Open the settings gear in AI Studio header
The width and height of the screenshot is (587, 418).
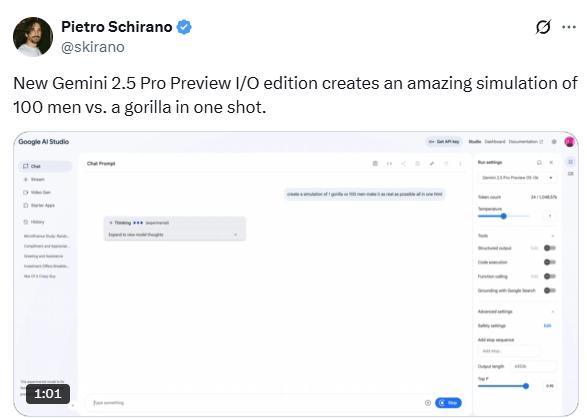tap(554, 142)
